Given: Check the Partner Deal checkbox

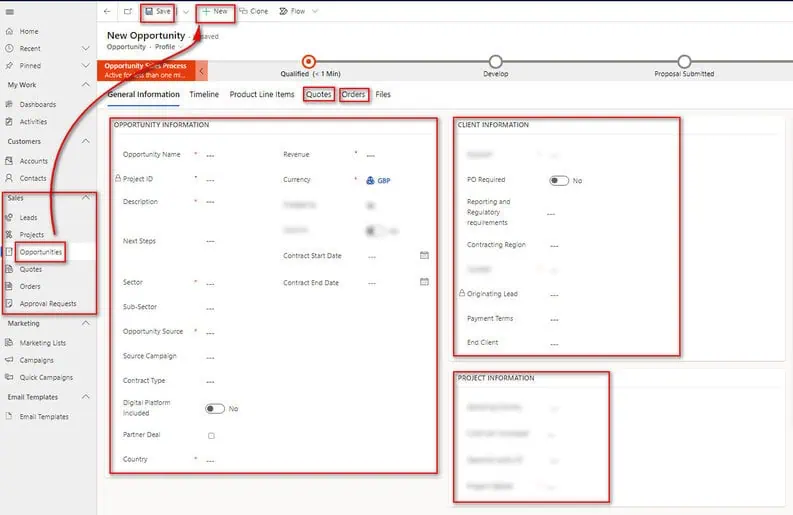Looking at the screenshot, I should pos(211,436).
